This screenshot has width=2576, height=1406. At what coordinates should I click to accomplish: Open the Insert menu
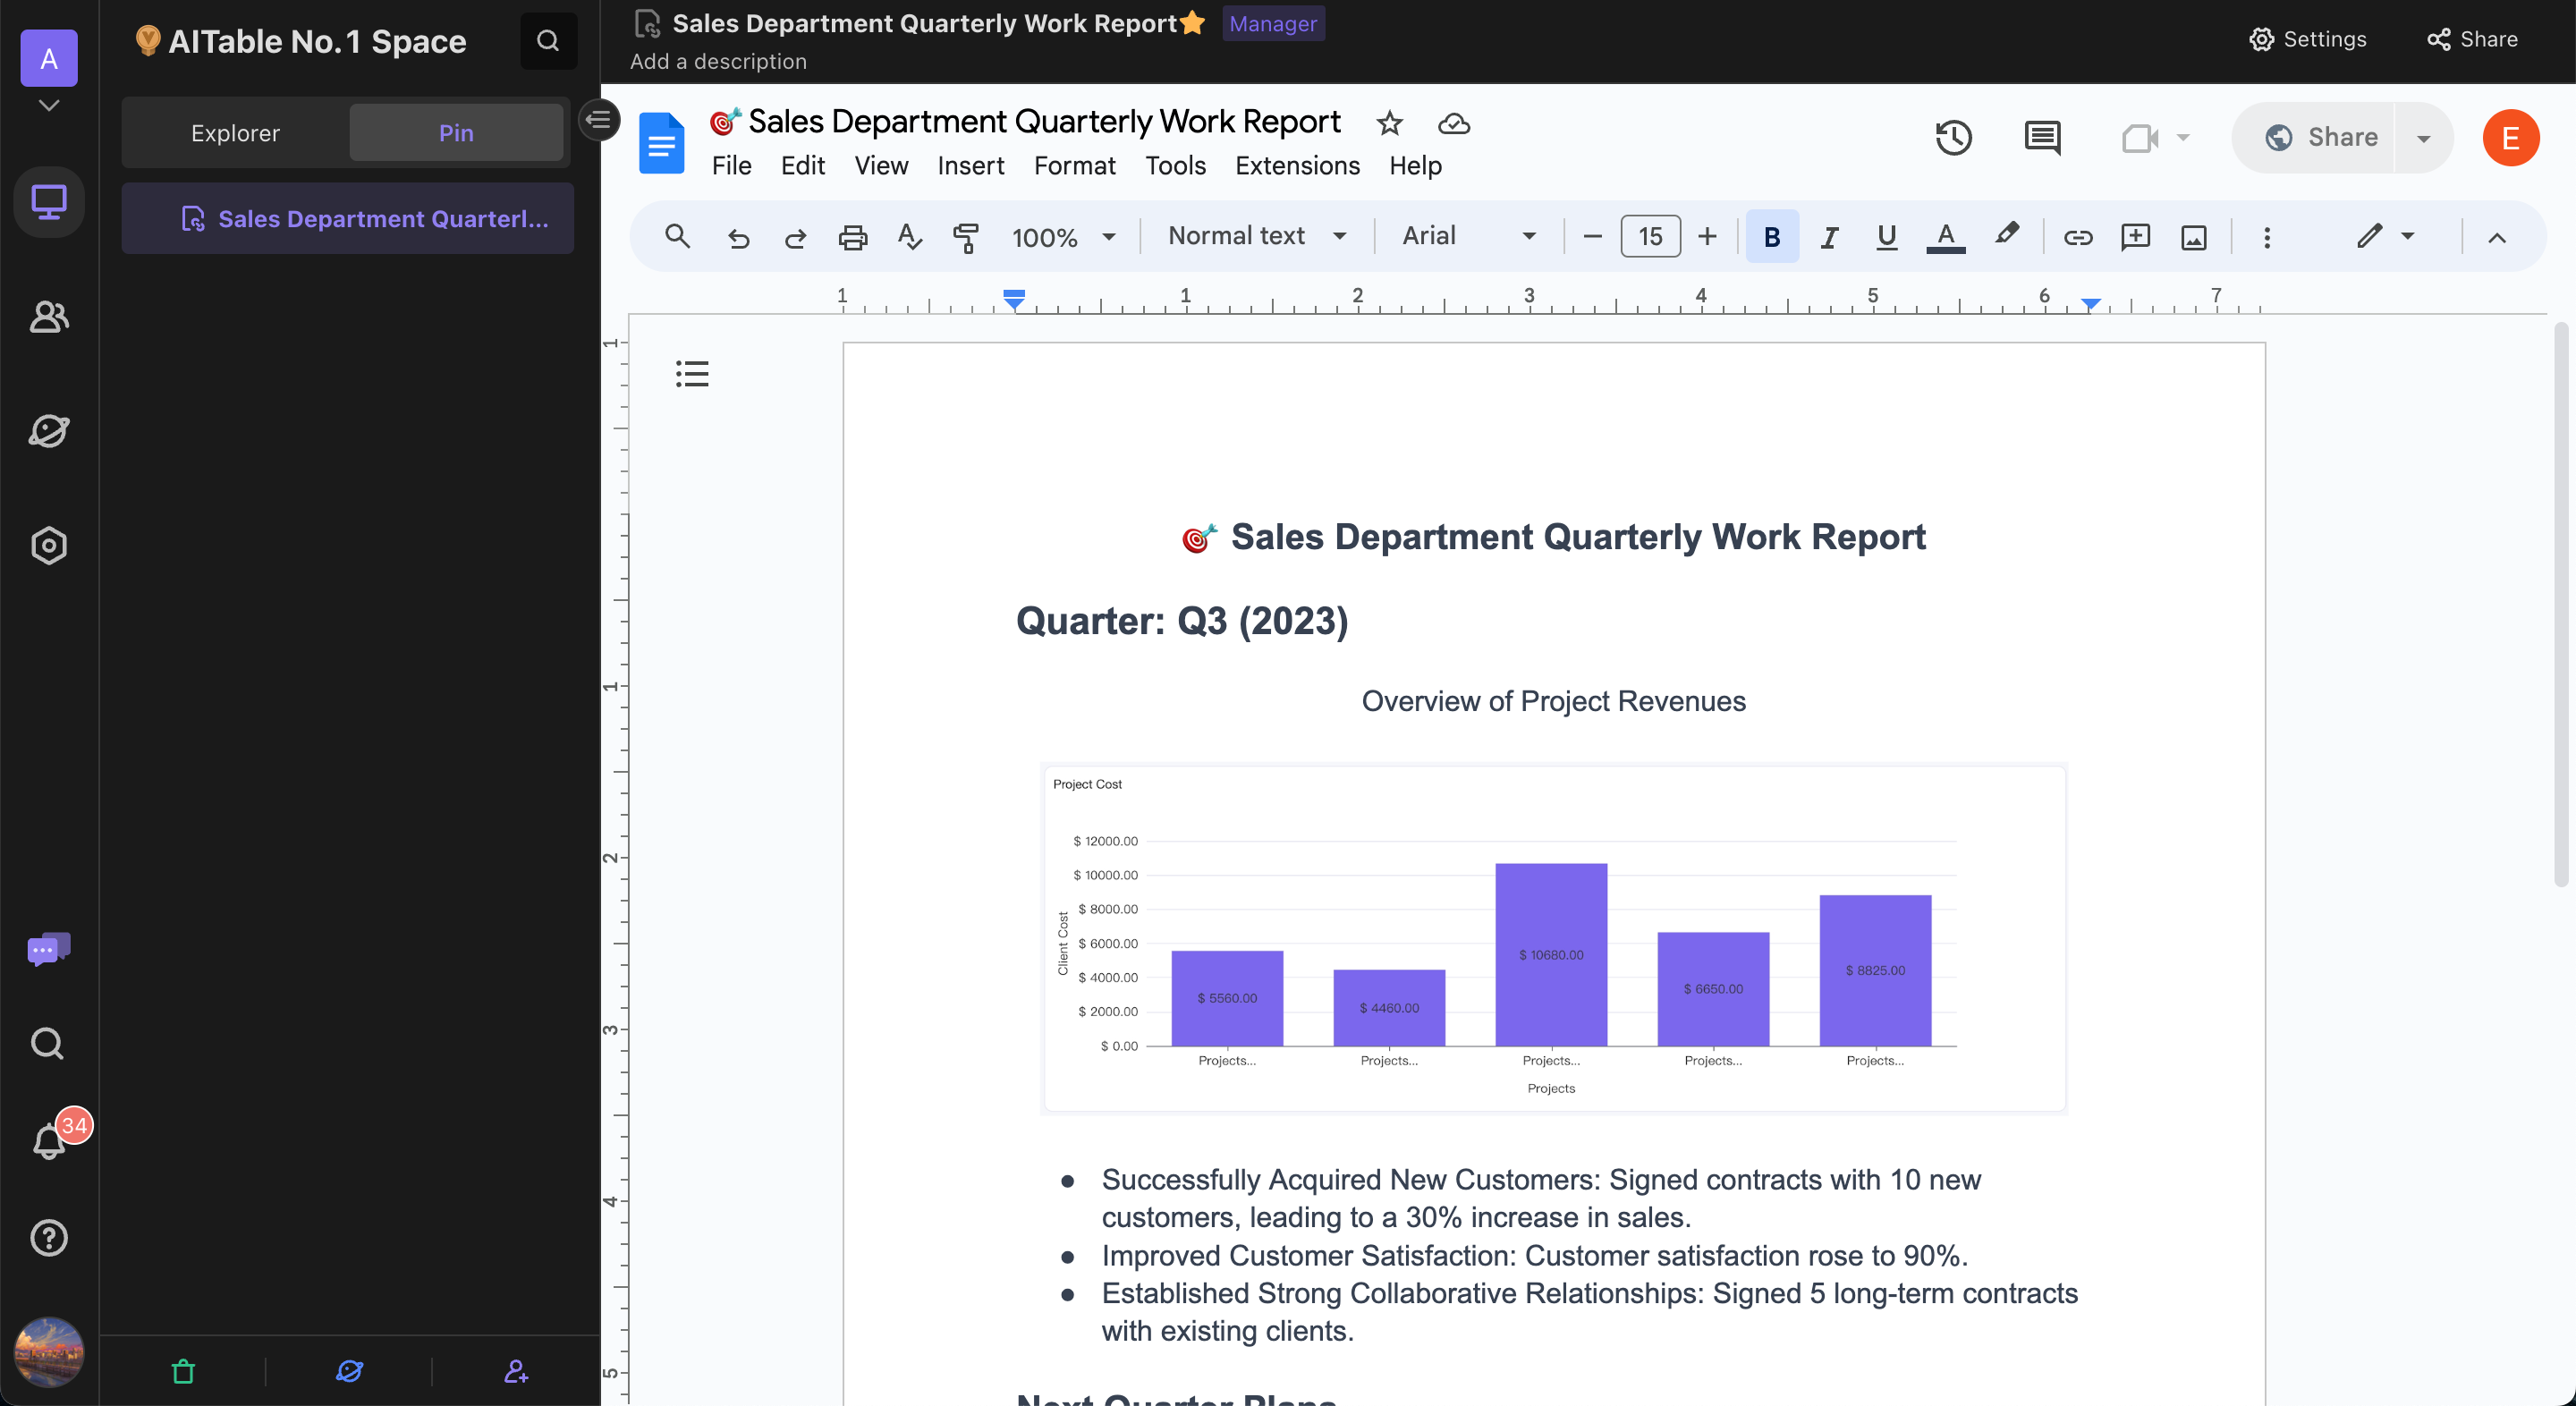pyautogui.click(x=970, y=165)
